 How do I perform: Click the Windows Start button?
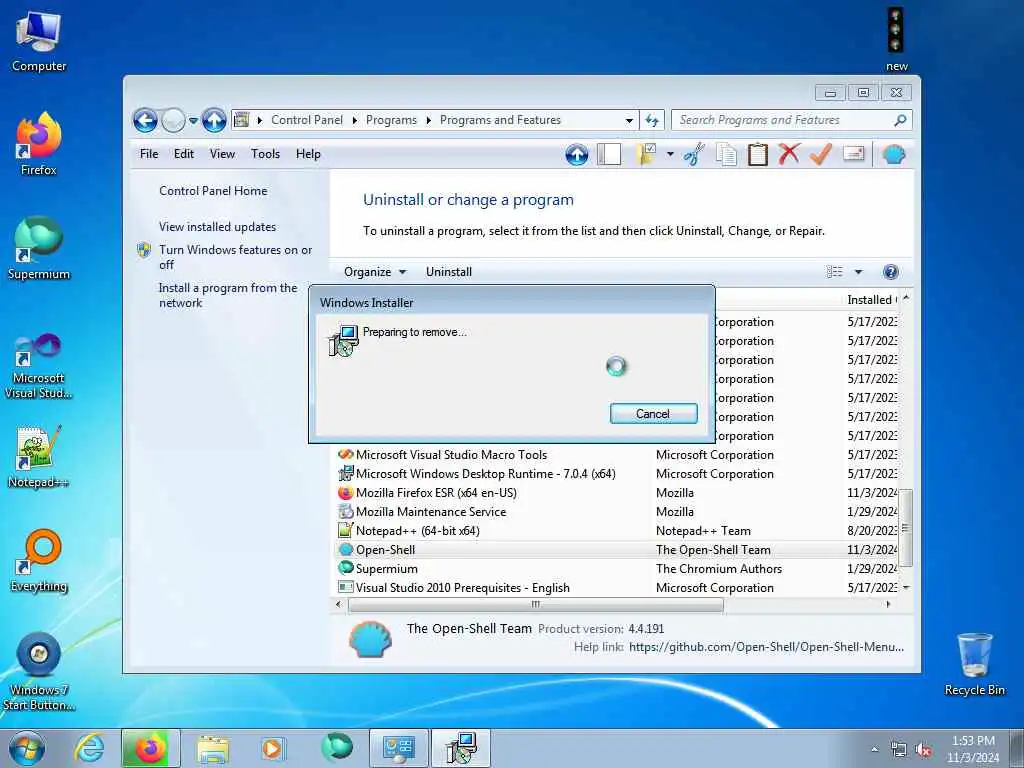[27, 748]
